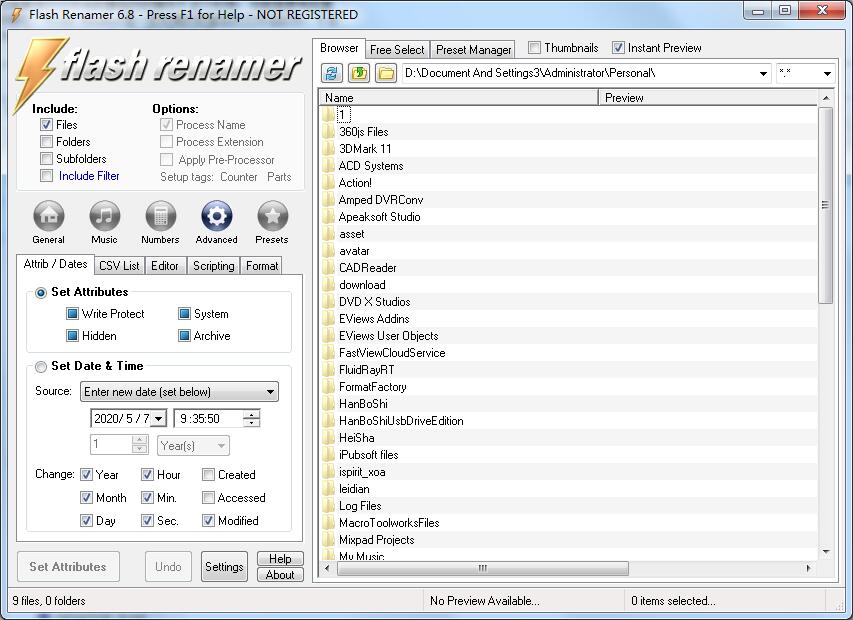Viewport: 853px width, 620px height.
Task: Go up one folder level icon
Action: 359,74
